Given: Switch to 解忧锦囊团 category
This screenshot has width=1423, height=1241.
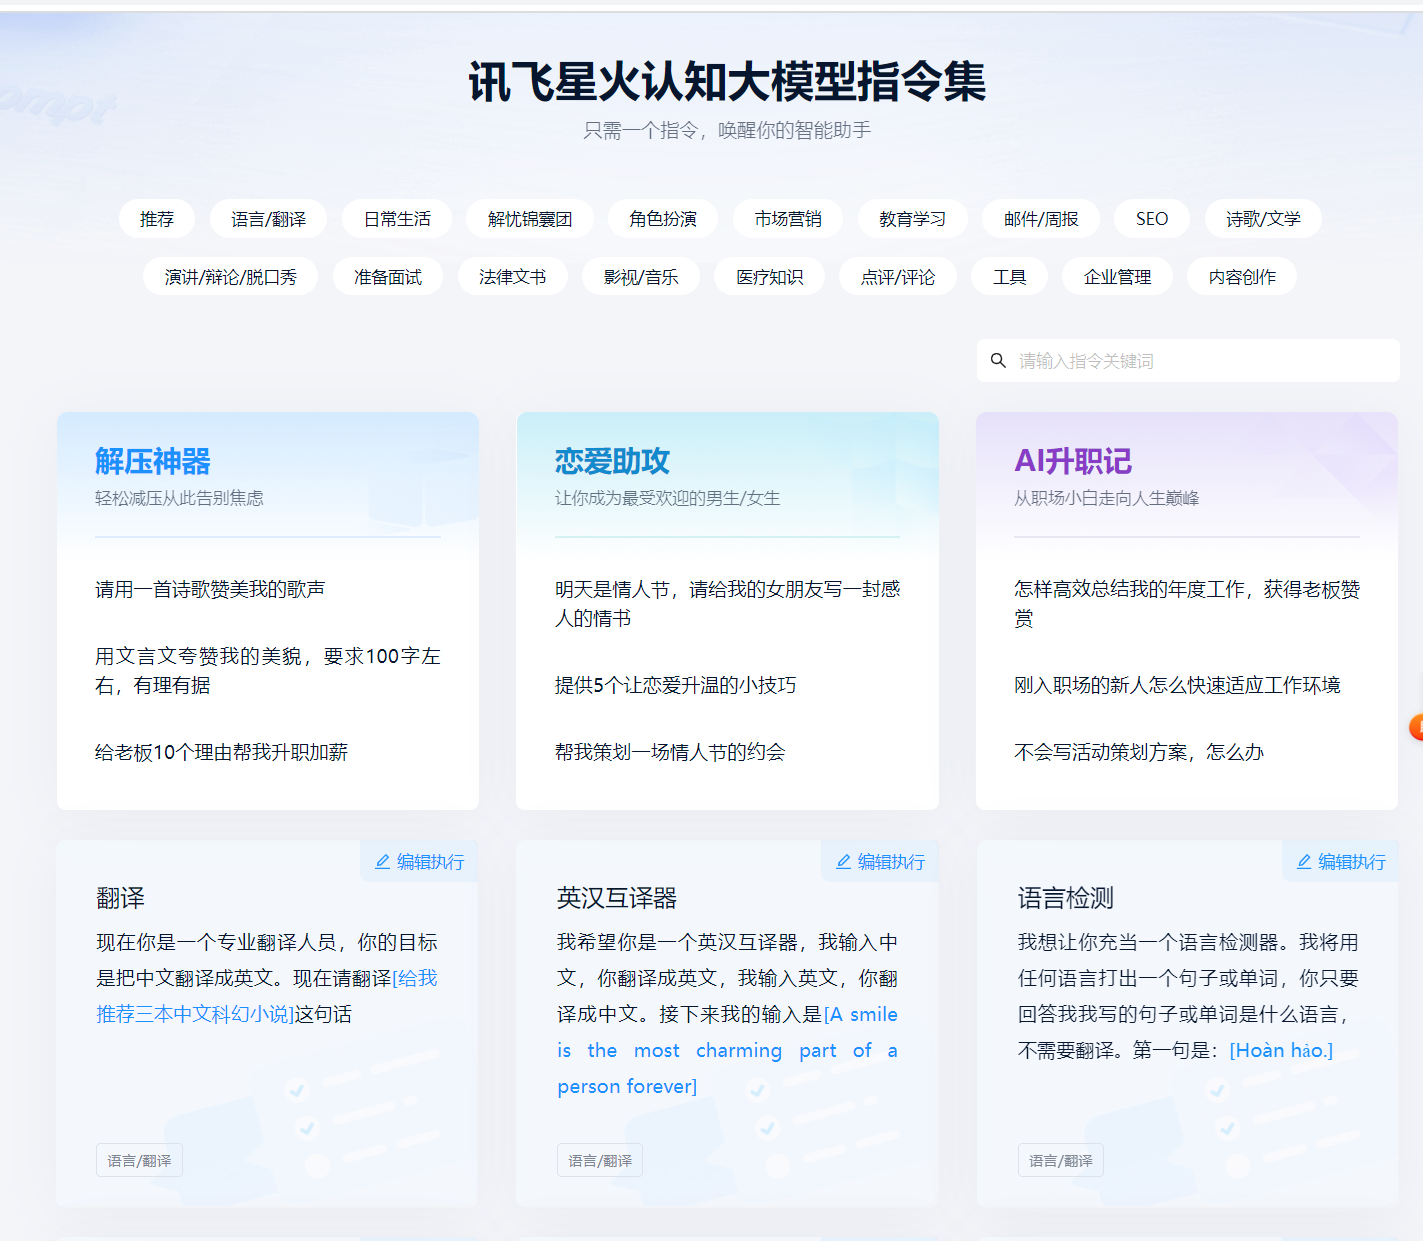Looking at the screenshot, I should (530, 219).
